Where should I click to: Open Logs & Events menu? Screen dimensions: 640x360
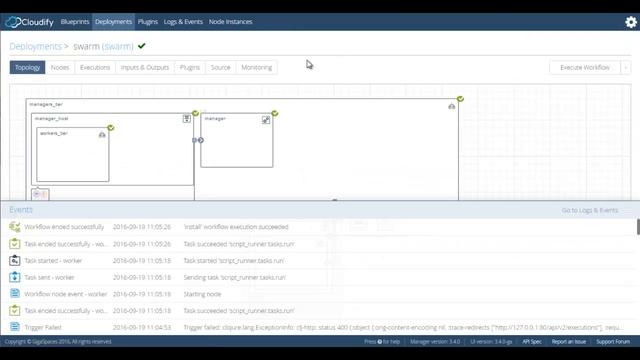(x=183, y=22)
